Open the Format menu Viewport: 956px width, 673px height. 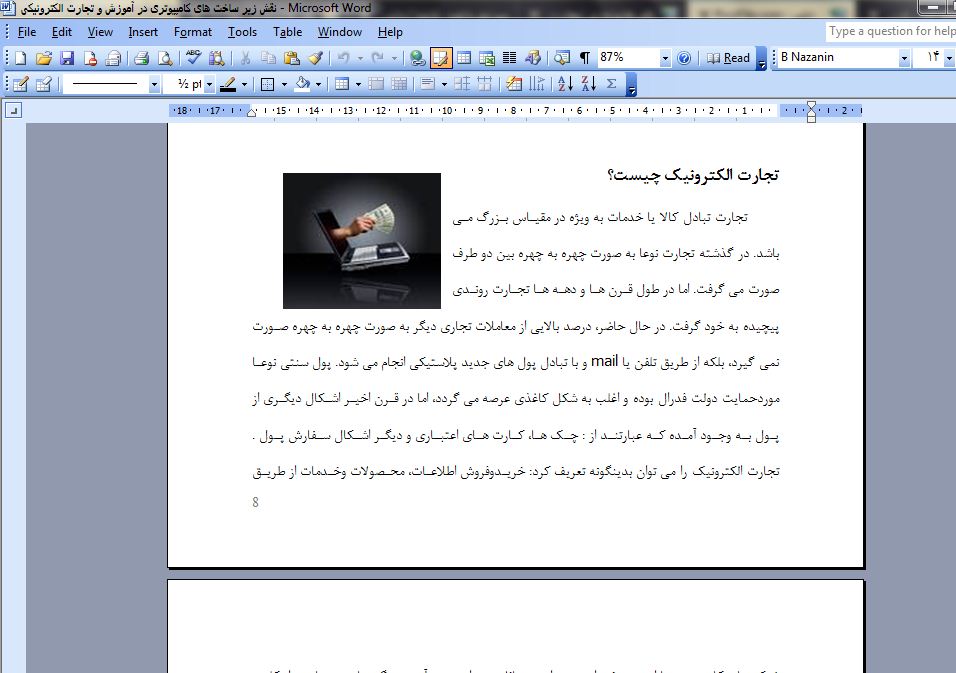(193, 32)
